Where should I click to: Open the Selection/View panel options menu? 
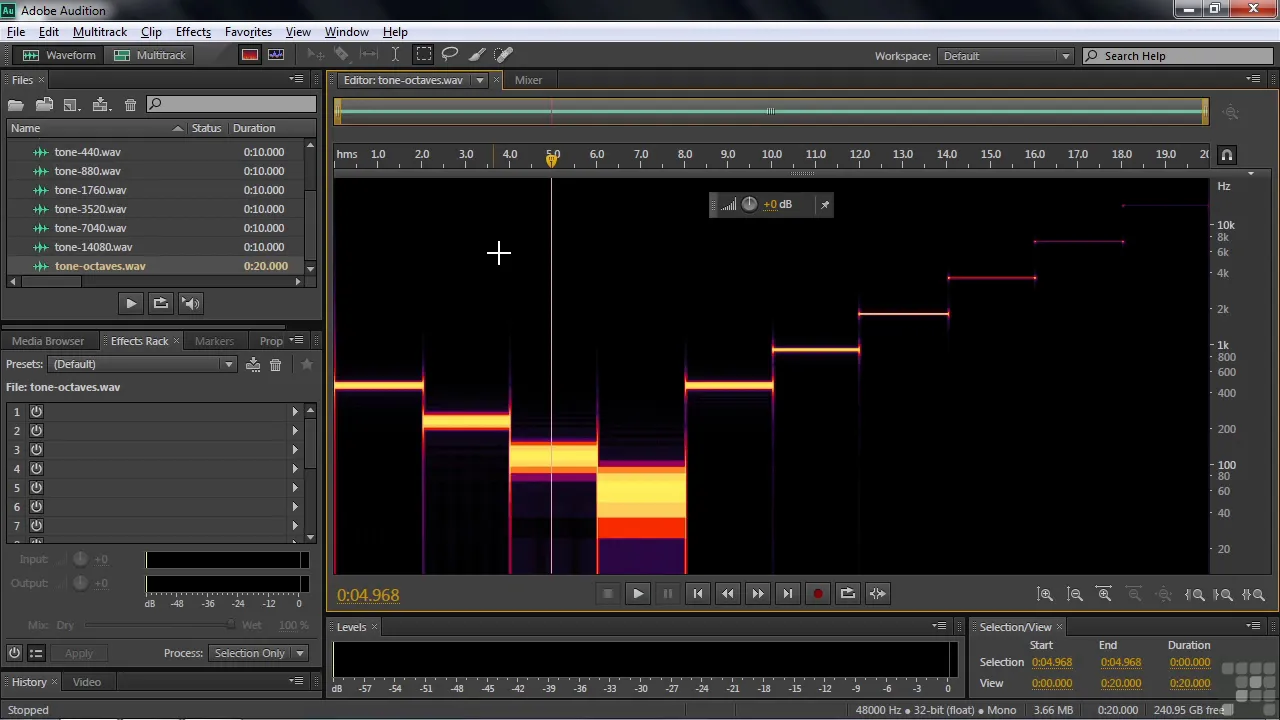(x=1253, y=627)
